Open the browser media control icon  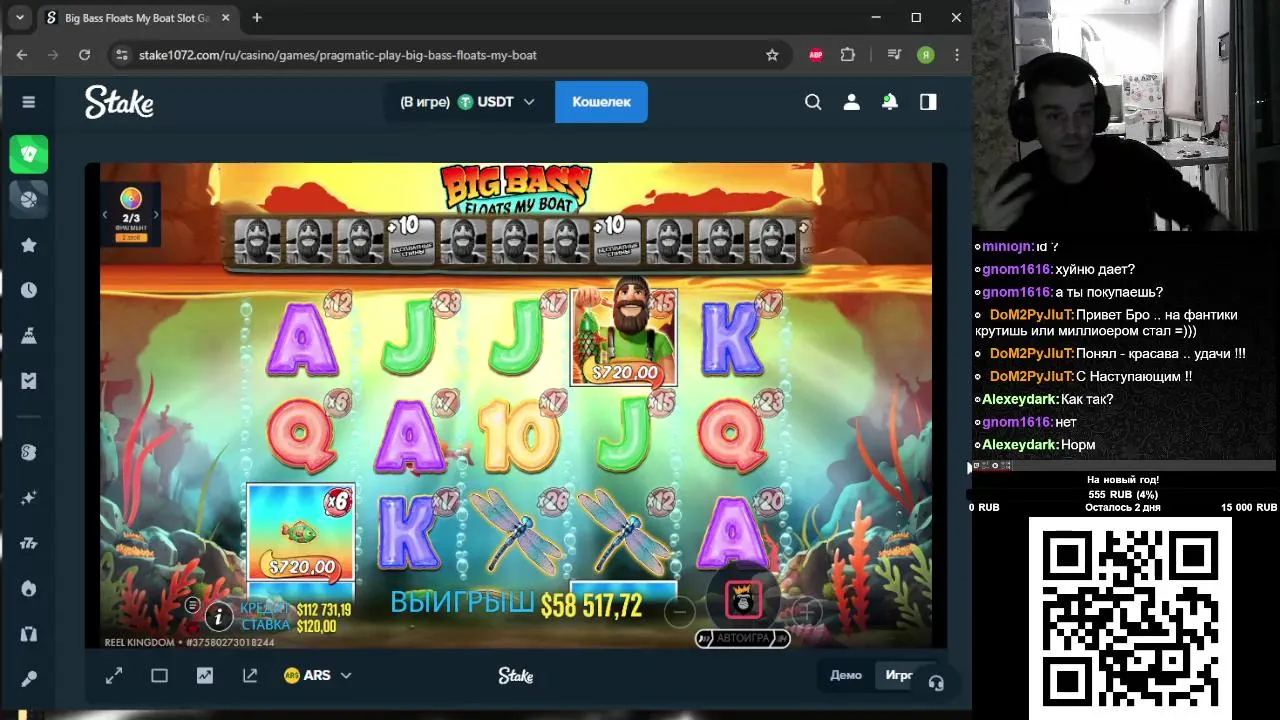tap(894, 55)
